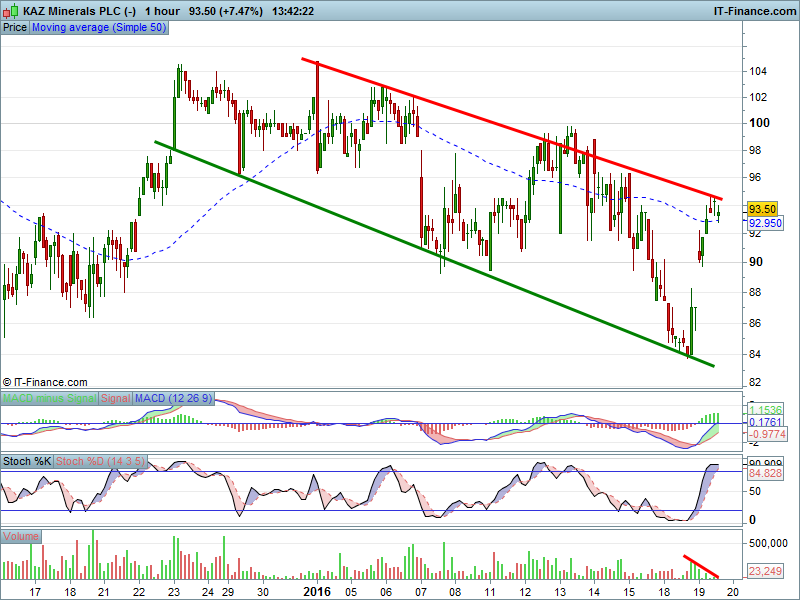Click the candlestick chart icon beside KAZ Minerals

click(x=10, y=11)
